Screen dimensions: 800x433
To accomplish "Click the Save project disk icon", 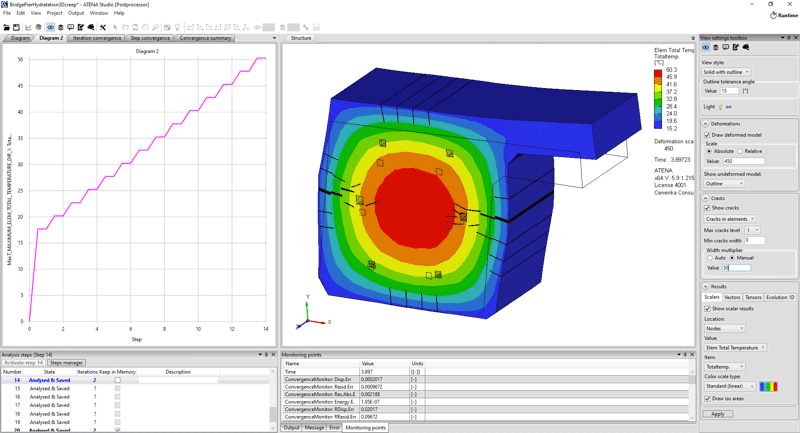I will point(16,28).
